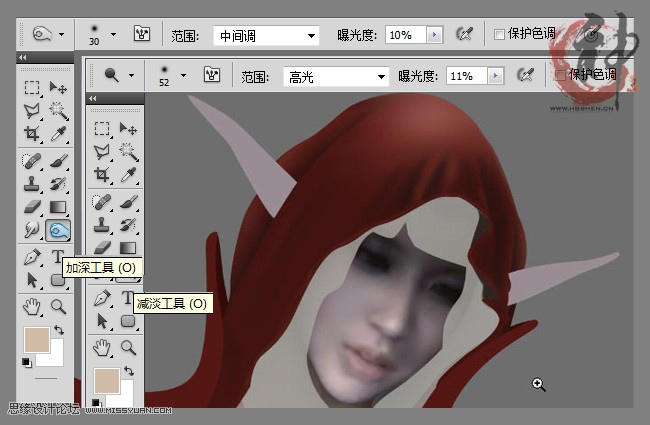Viewport: 650px width, 425px height.
Task: Select the History Brush tool in left toolbox
Action: (58, 184)
